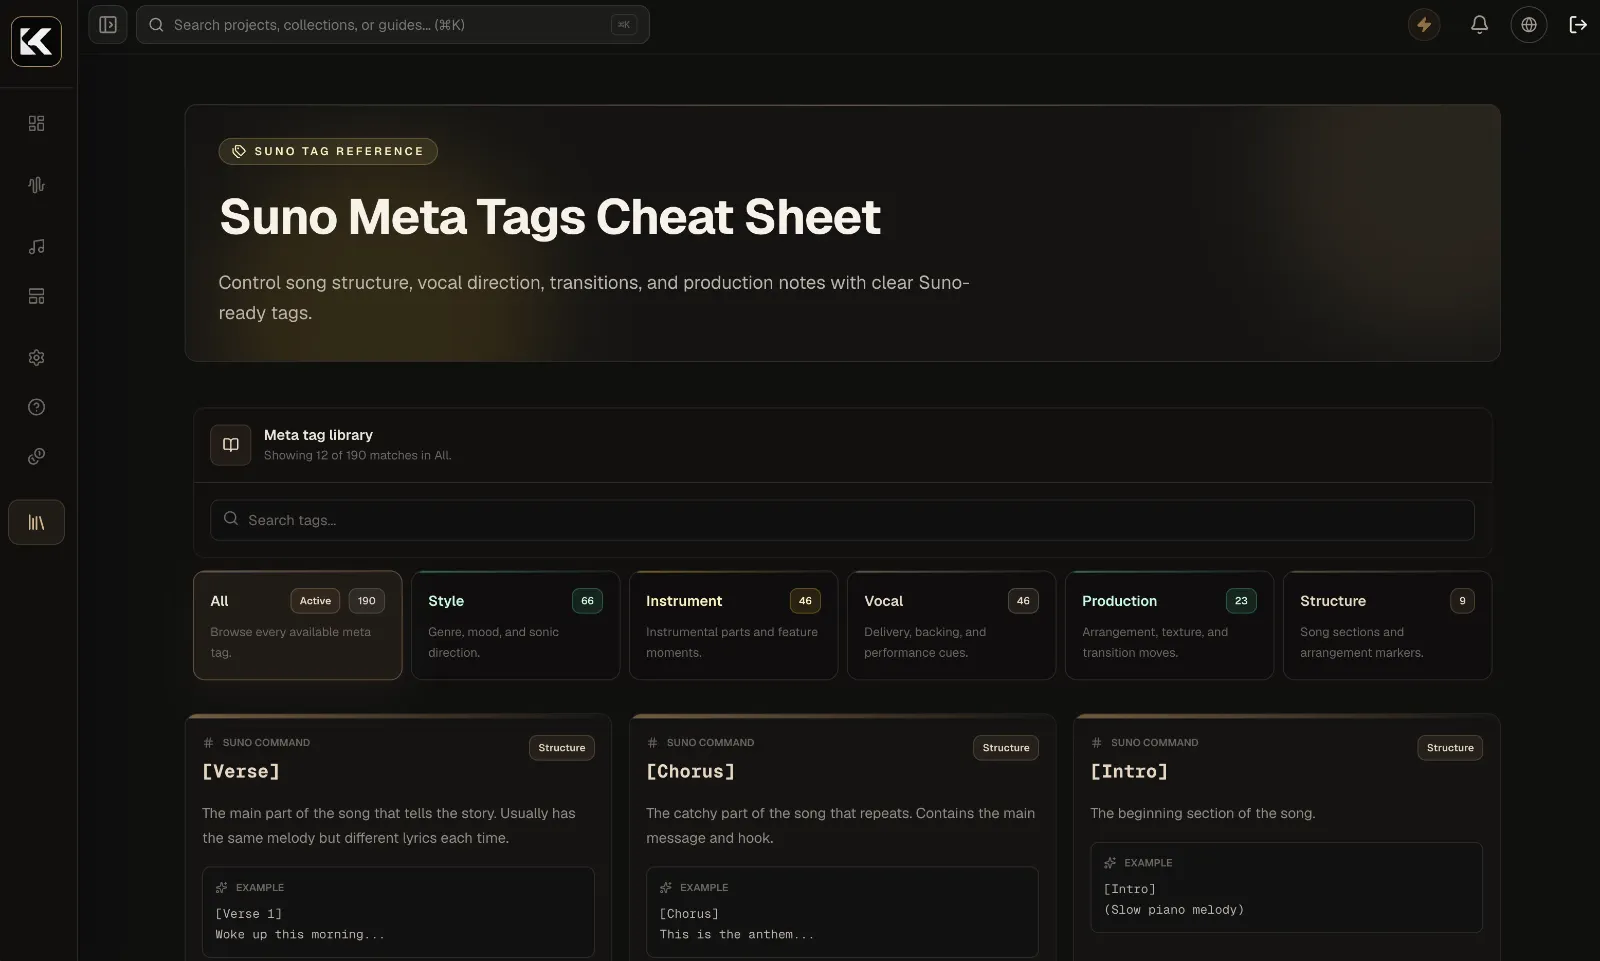1600x961 pixels.
Task: Click the Chorus card description text
Action: [841, 826]
